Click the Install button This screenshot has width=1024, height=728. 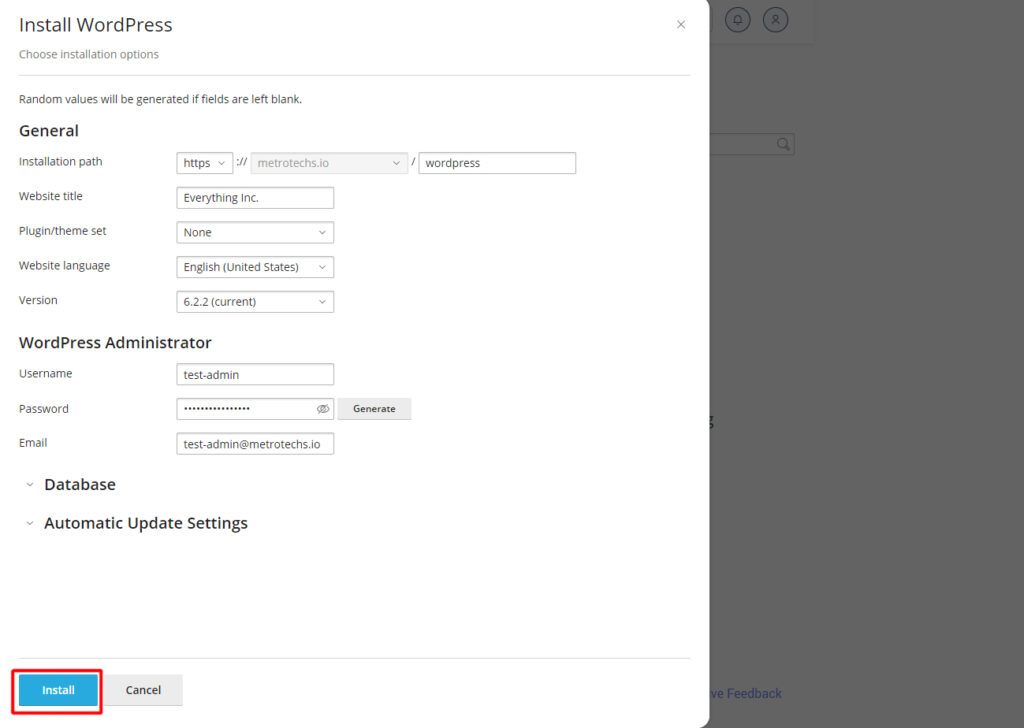pos(58,690)
